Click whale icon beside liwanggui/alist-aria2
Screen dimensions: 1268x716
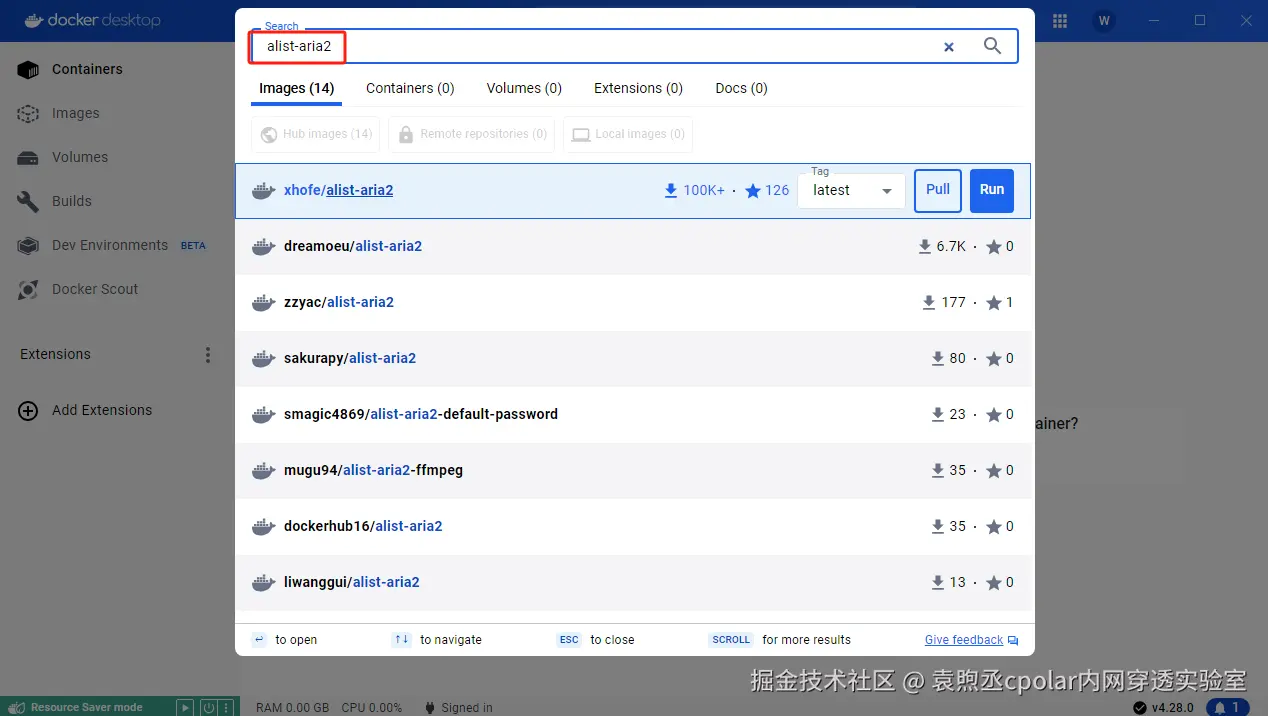(263, 582)
